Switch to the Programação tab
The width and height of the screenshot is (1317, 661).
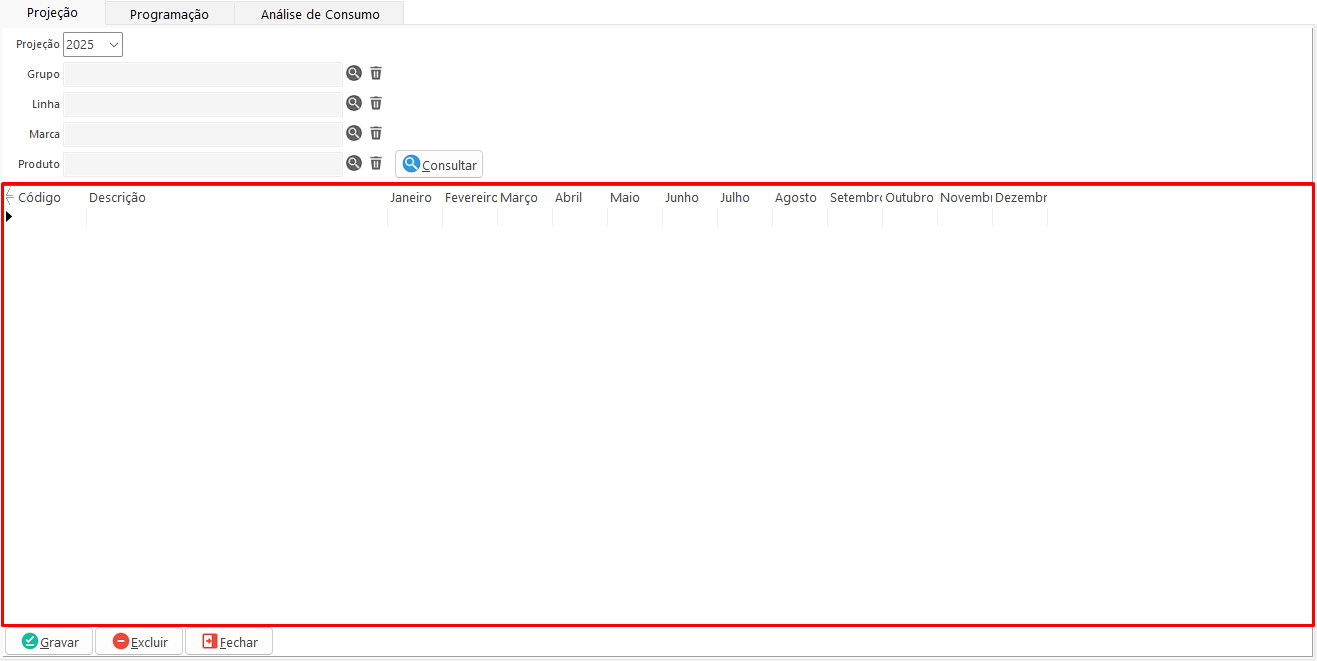(x=169, y=14)
